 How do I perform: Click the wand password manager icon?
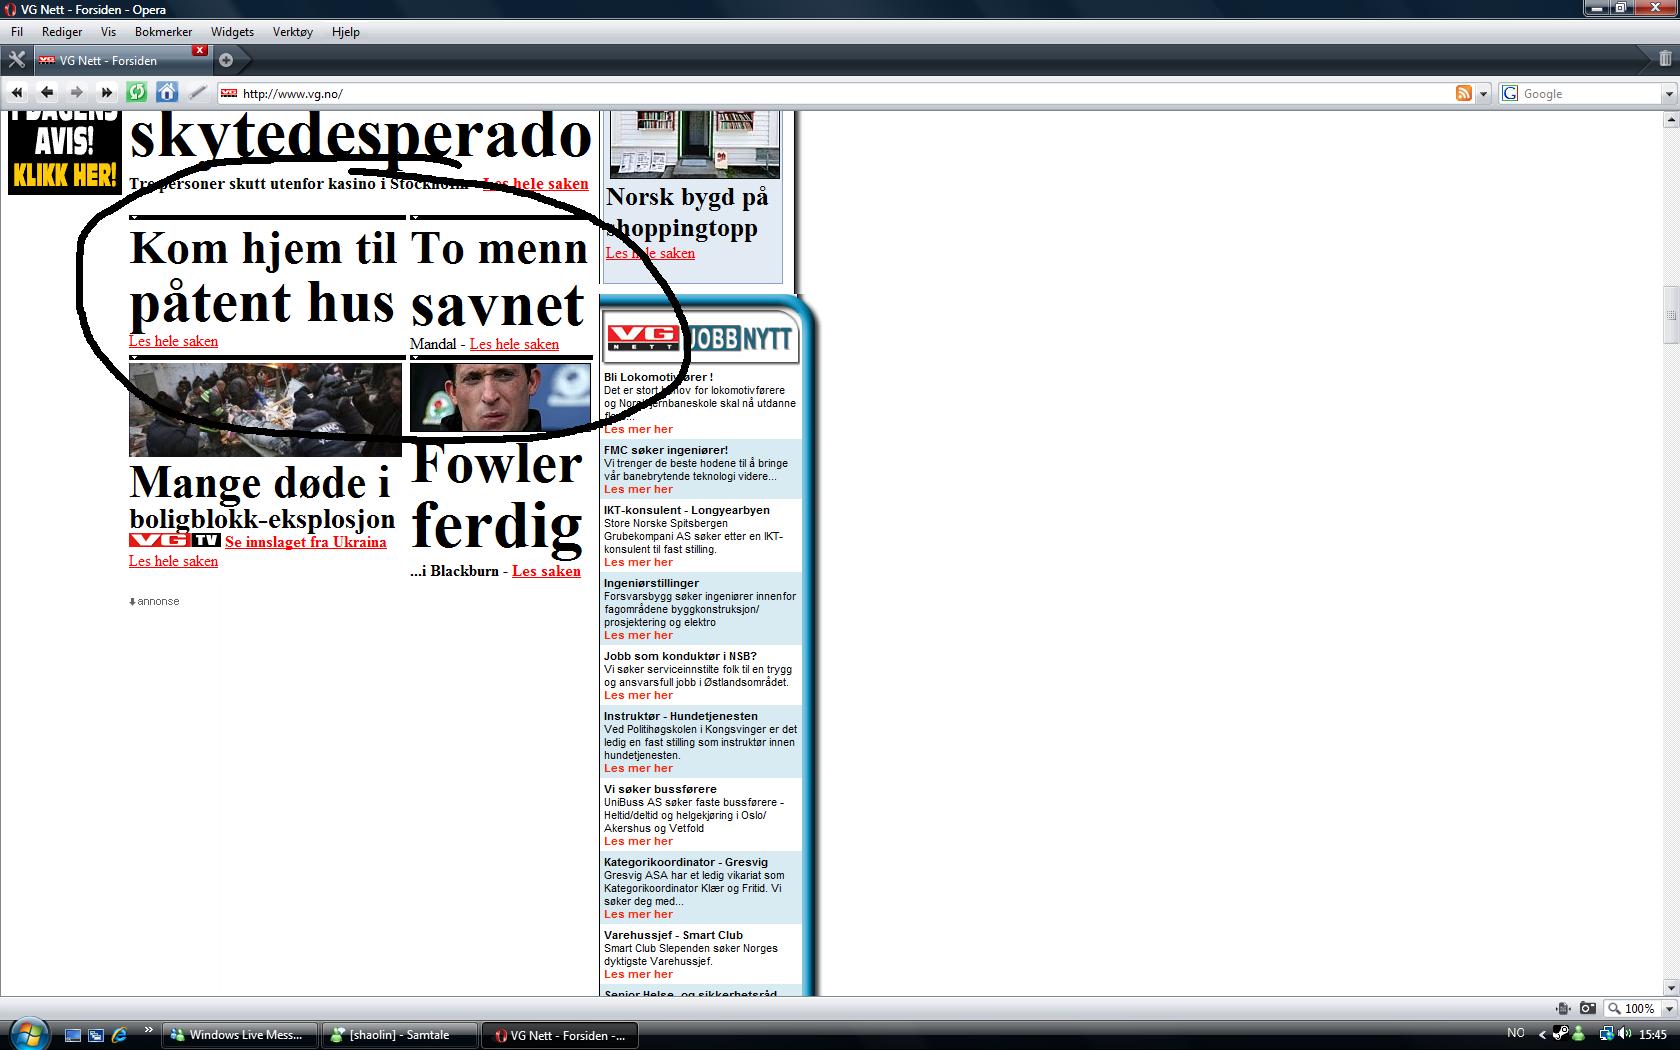point(198,93)
